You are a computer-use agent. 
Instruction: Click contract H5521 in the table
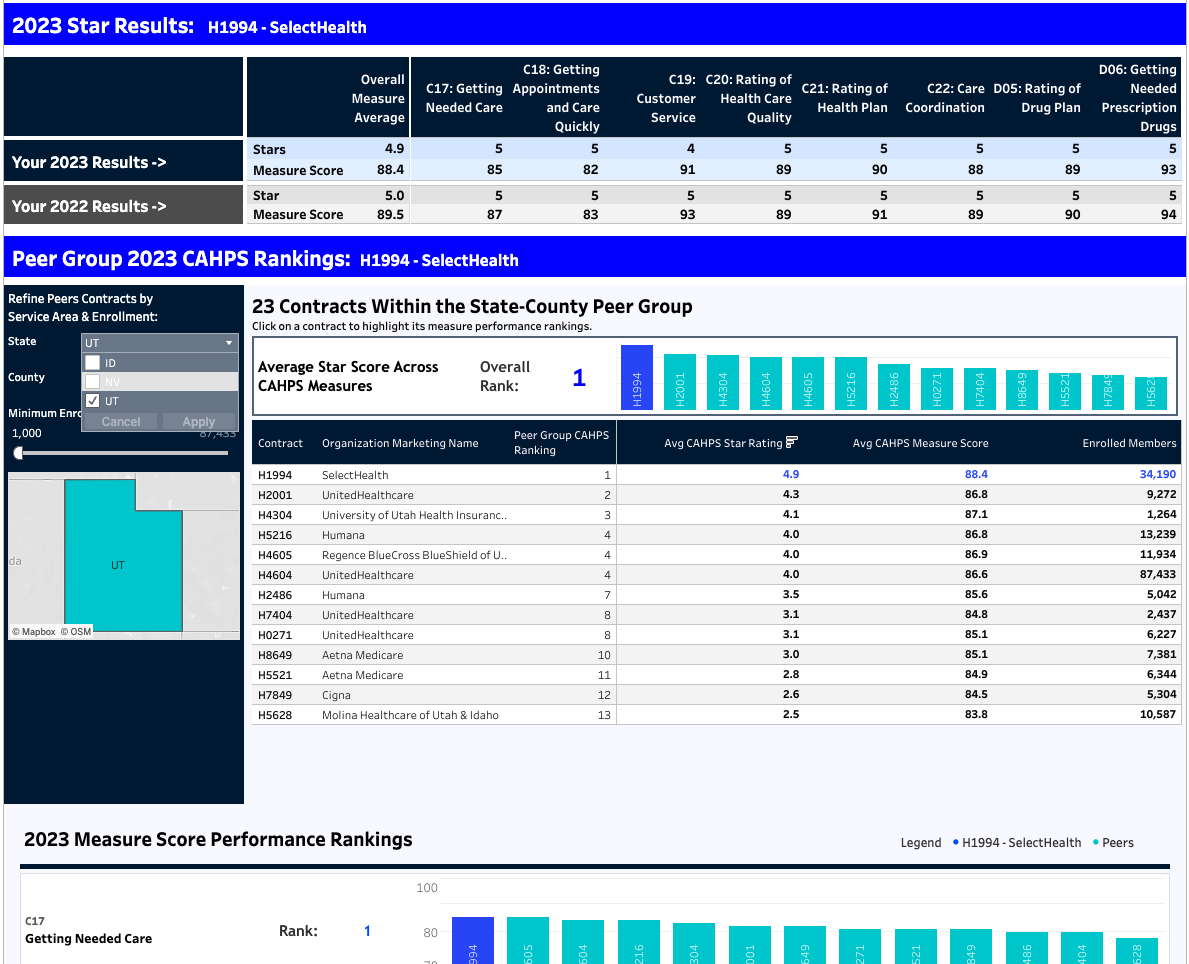(275, 675)
